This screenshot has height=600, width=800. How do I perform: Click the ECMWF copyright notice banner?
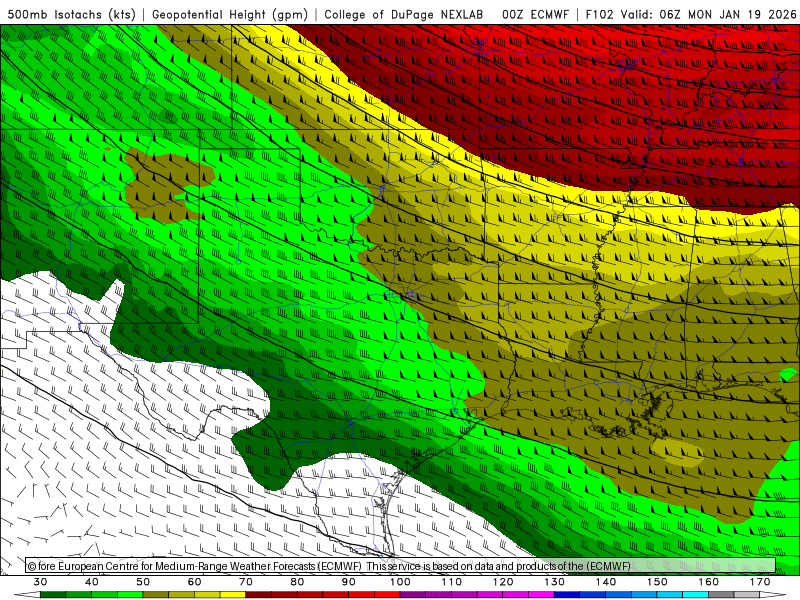(x=401, y=565)
